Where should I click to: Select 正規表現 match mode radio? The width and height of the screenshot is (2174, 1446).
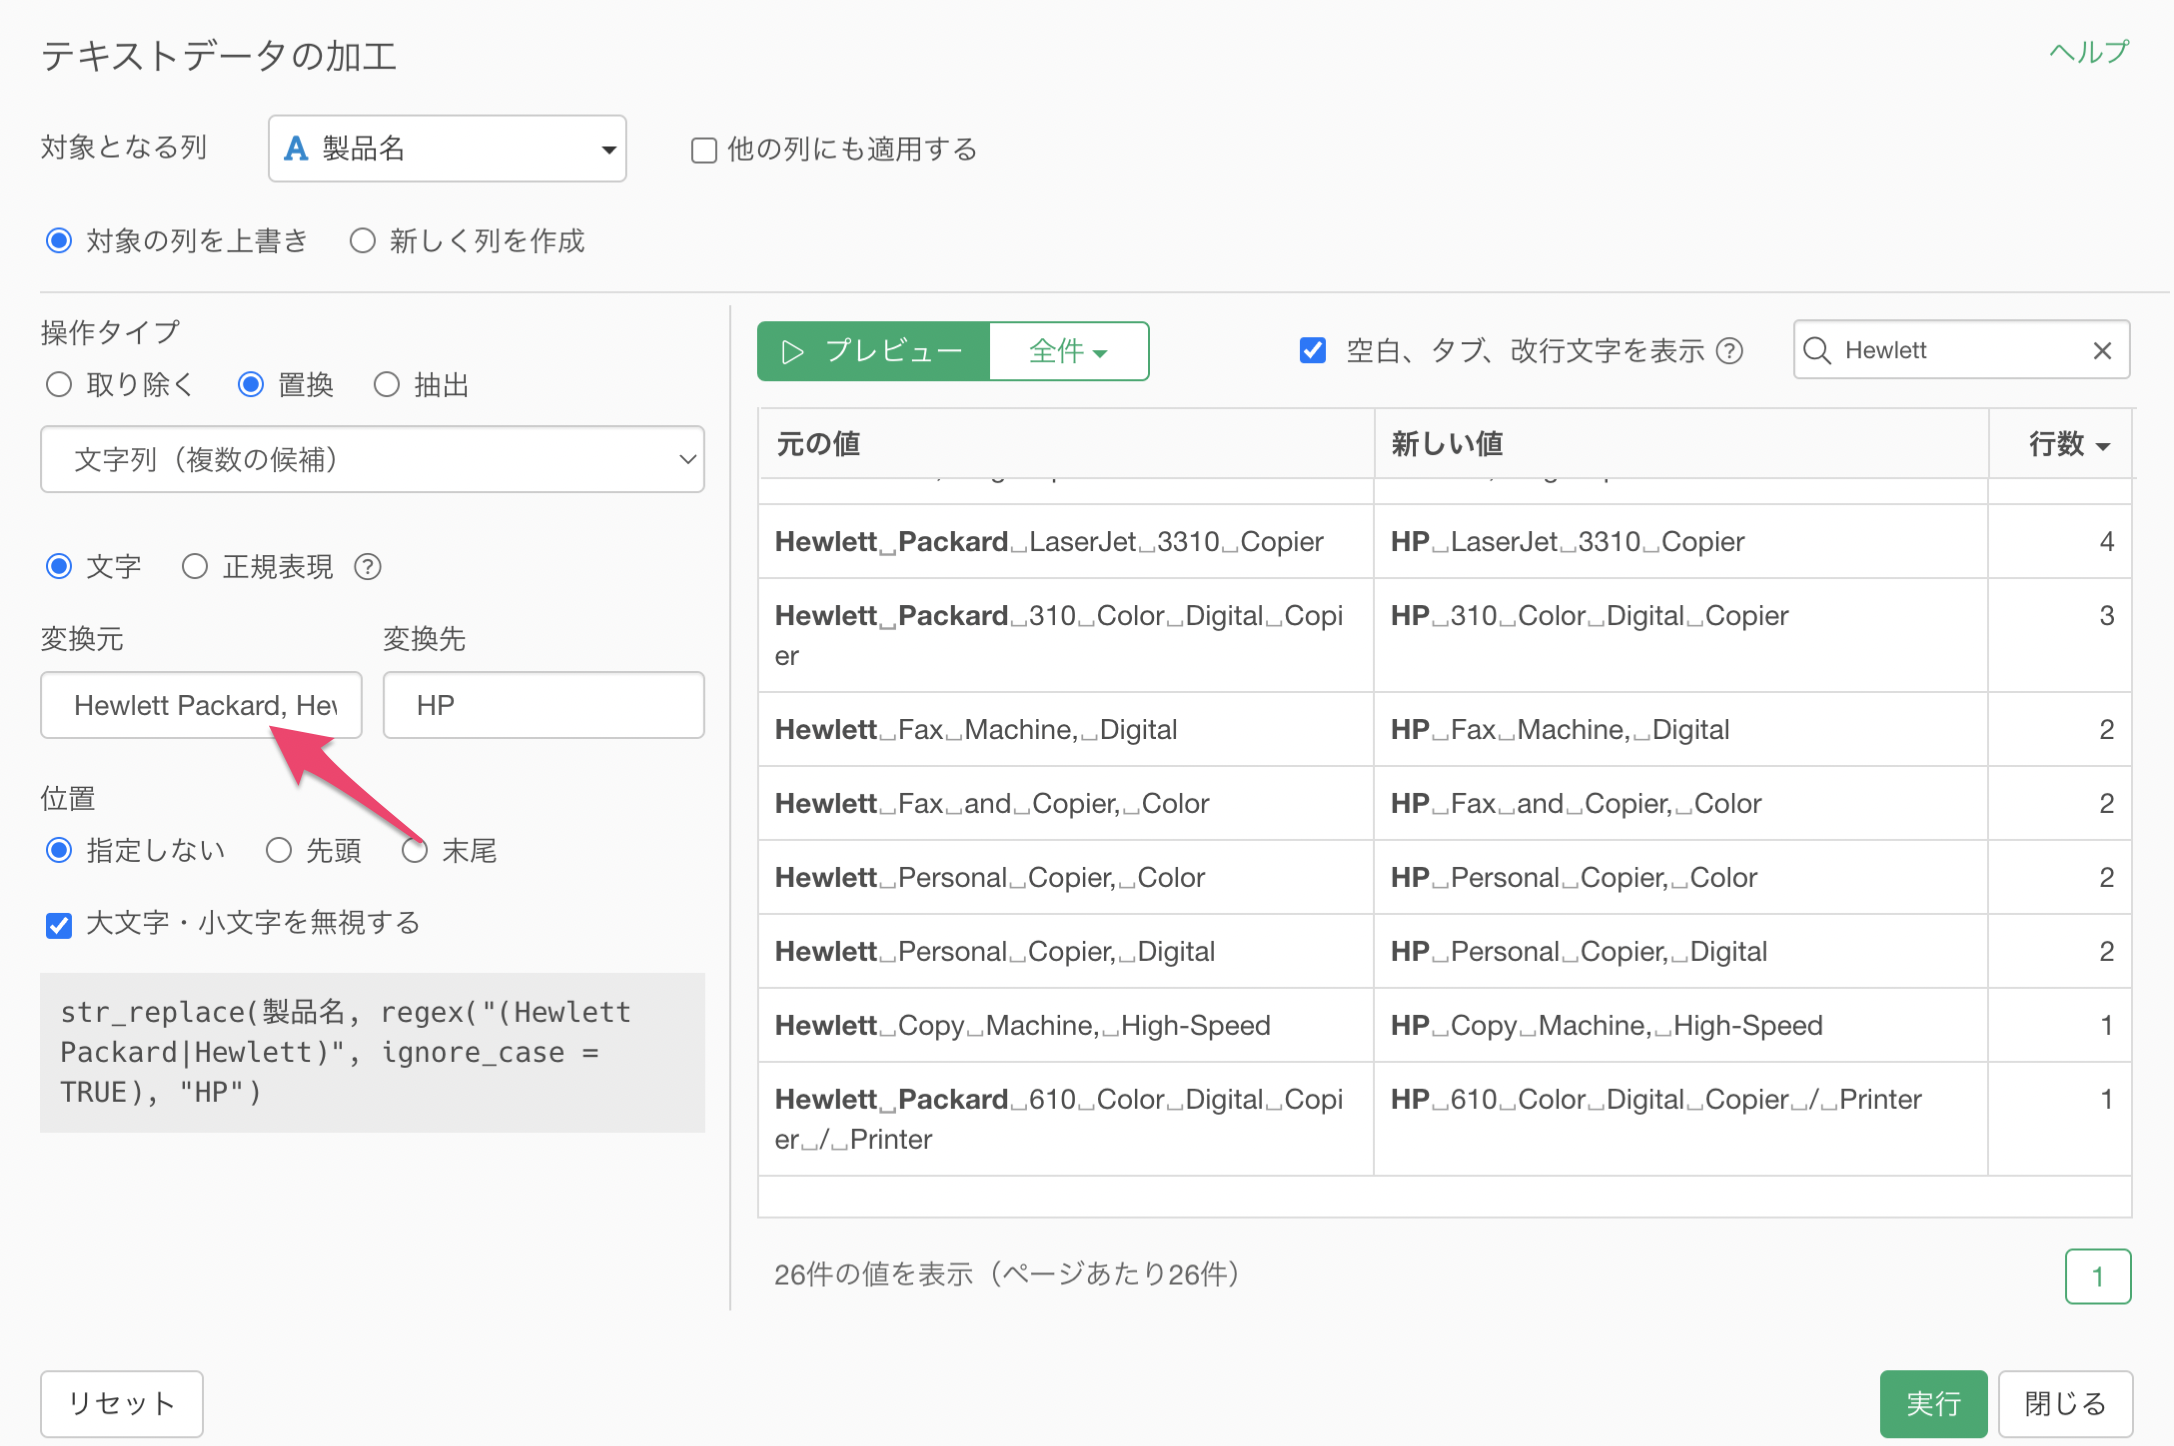point(195,567)
